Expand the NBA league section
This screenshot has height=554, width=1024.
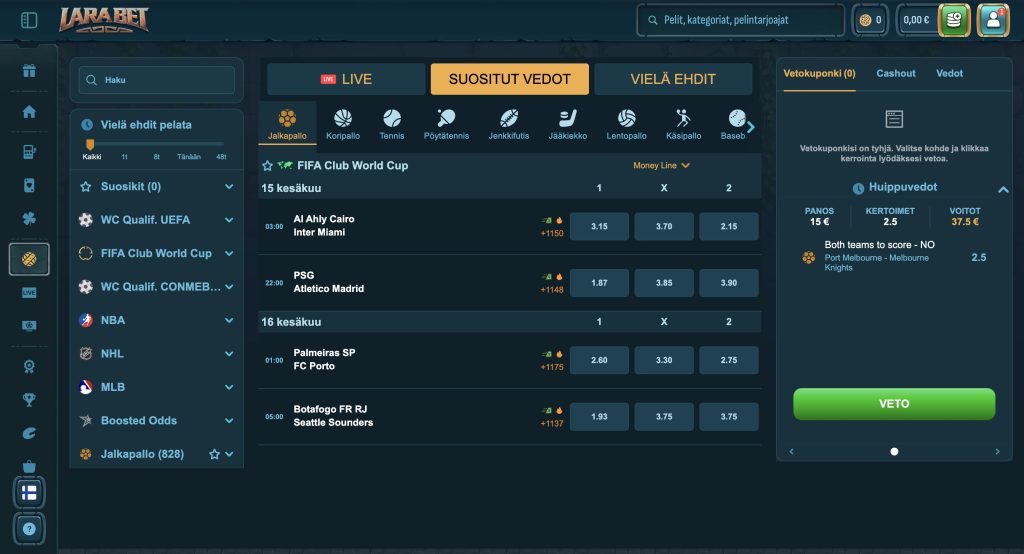coord(156,320)
